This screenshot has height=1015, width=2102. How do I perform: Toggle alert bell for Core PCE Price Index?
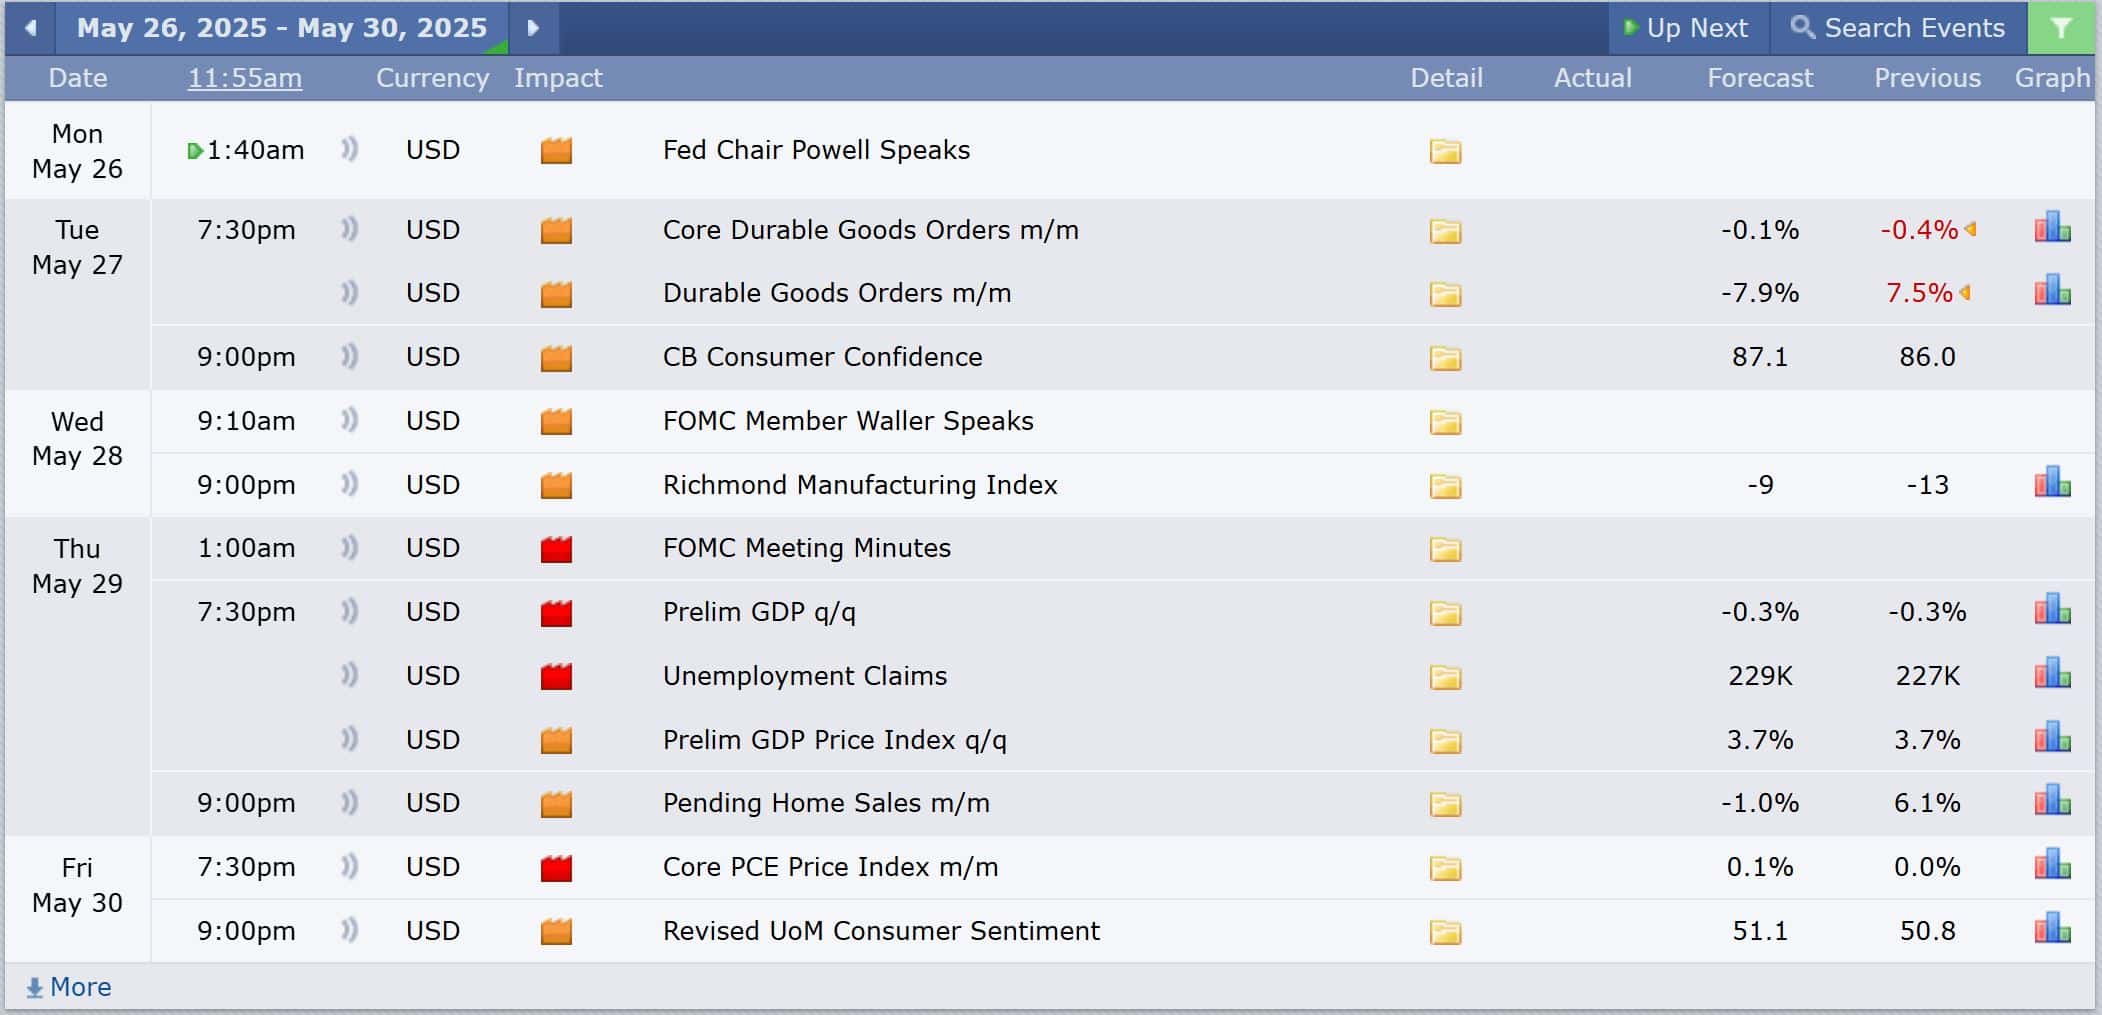point(349,866)
